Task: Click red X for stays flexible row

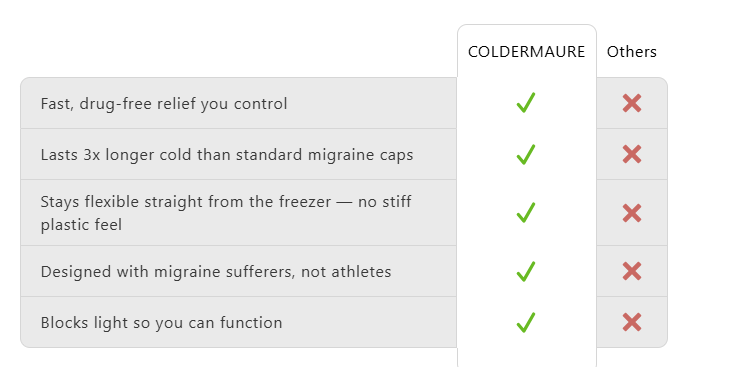Action: [x=632, y=213]
